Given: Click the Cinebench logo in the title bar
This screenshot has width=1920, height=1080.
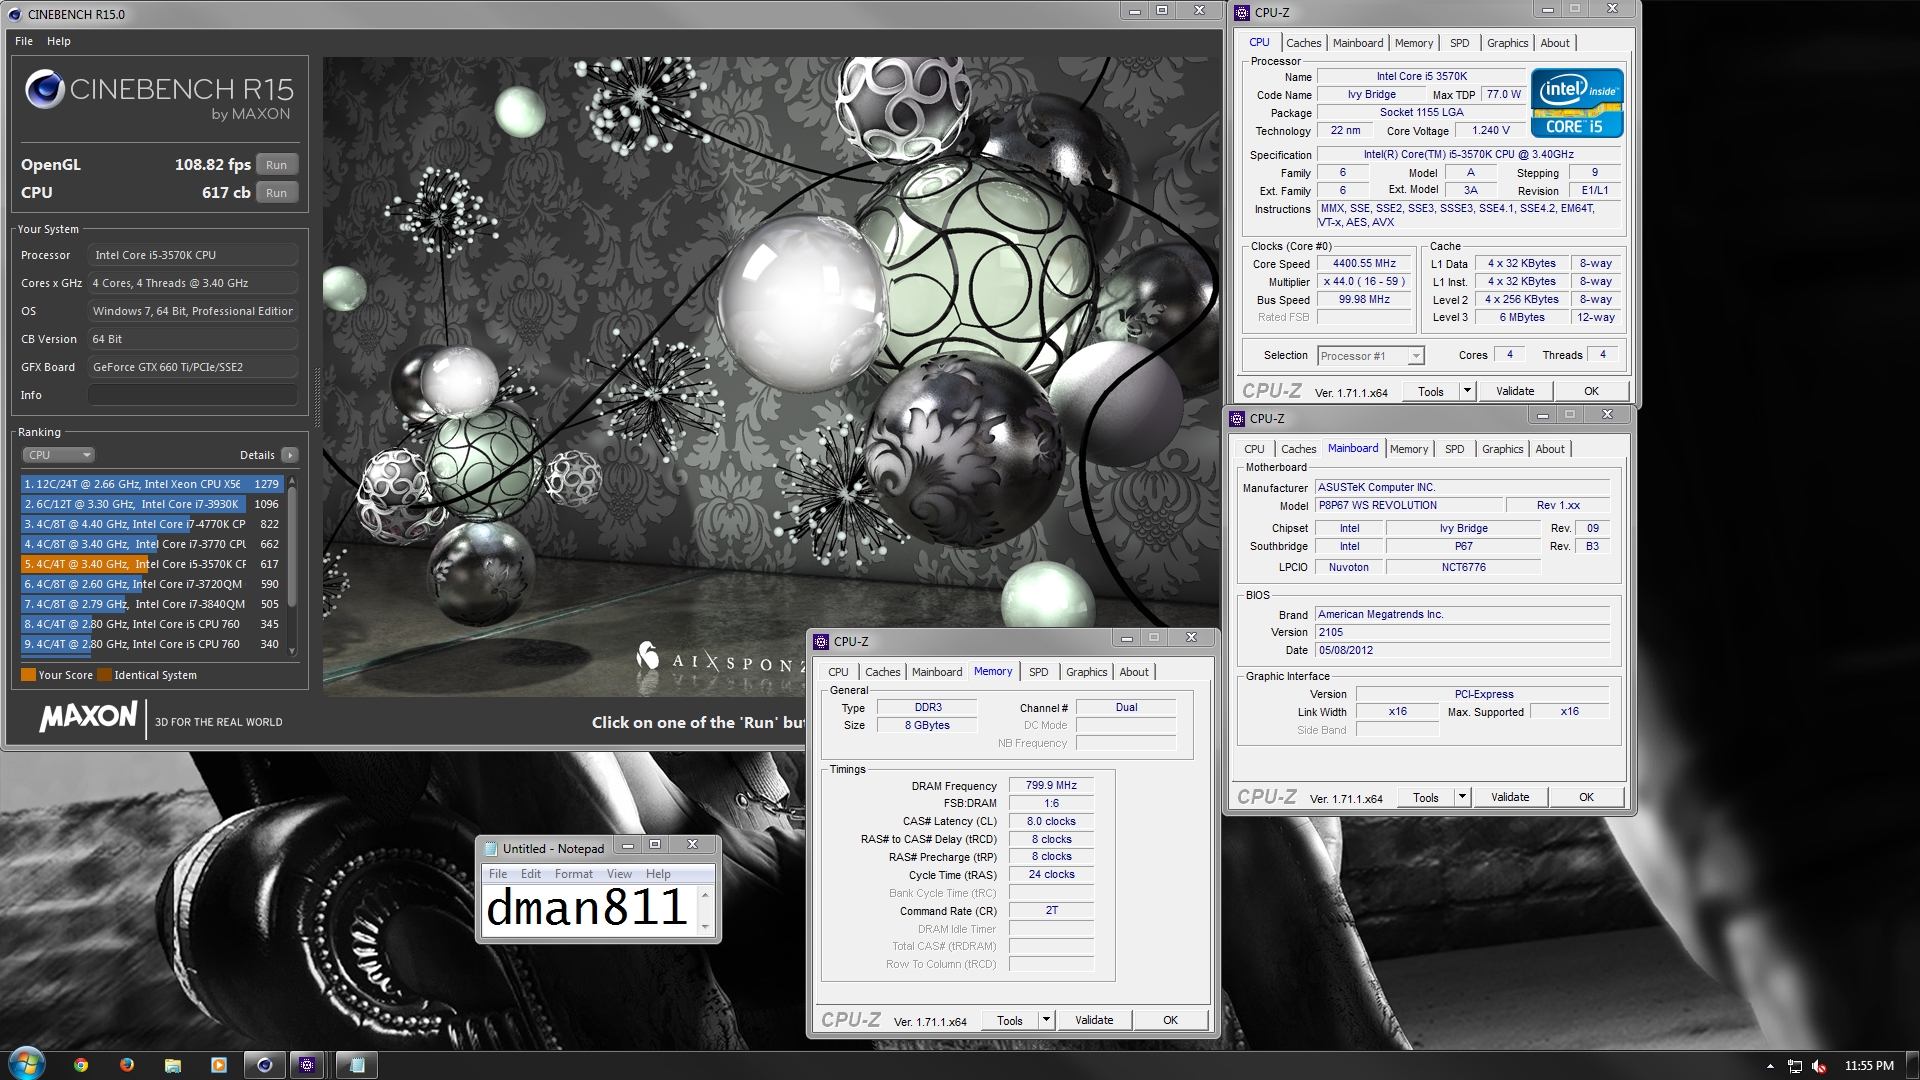Looking at the screenshot, I should click(x=15, y=14).
